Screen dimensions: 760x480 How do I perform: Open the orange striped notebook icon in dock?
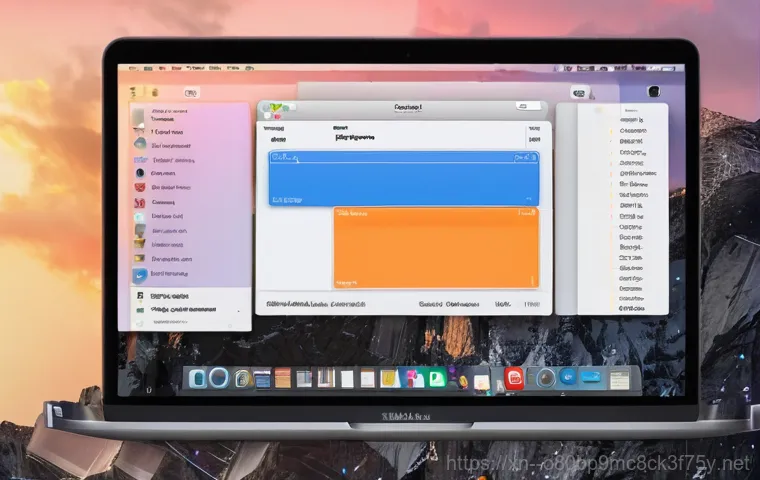[x=283, y=379]
